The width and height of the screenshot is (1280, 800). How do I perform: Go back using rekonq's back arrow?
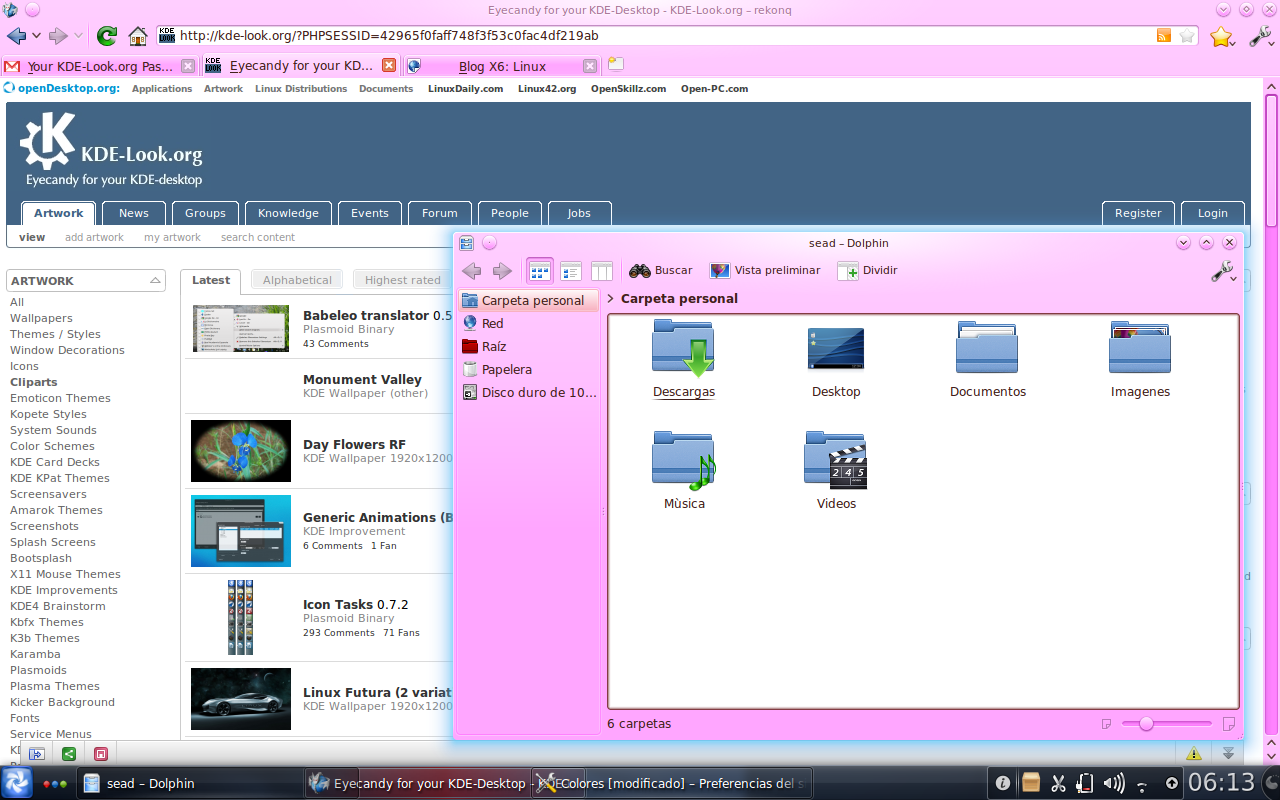(16, 36)
